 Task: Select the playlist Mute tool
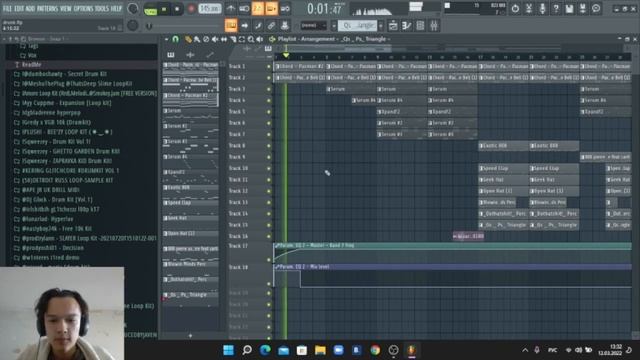(215, 39)
